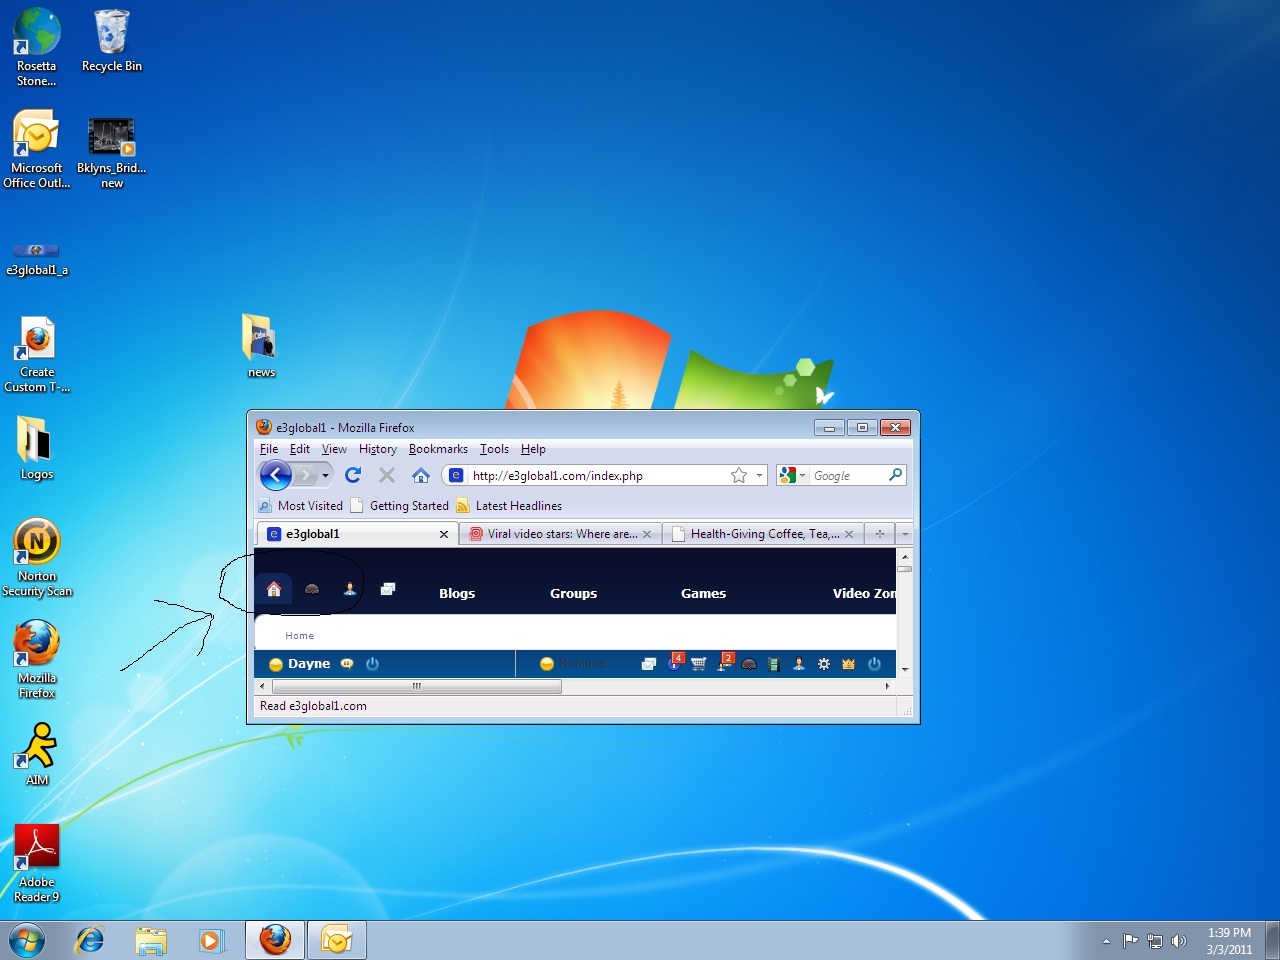The image size is (1280, 960).
Task: Click the crown icon in bottom bar
Action: point(849,664)
